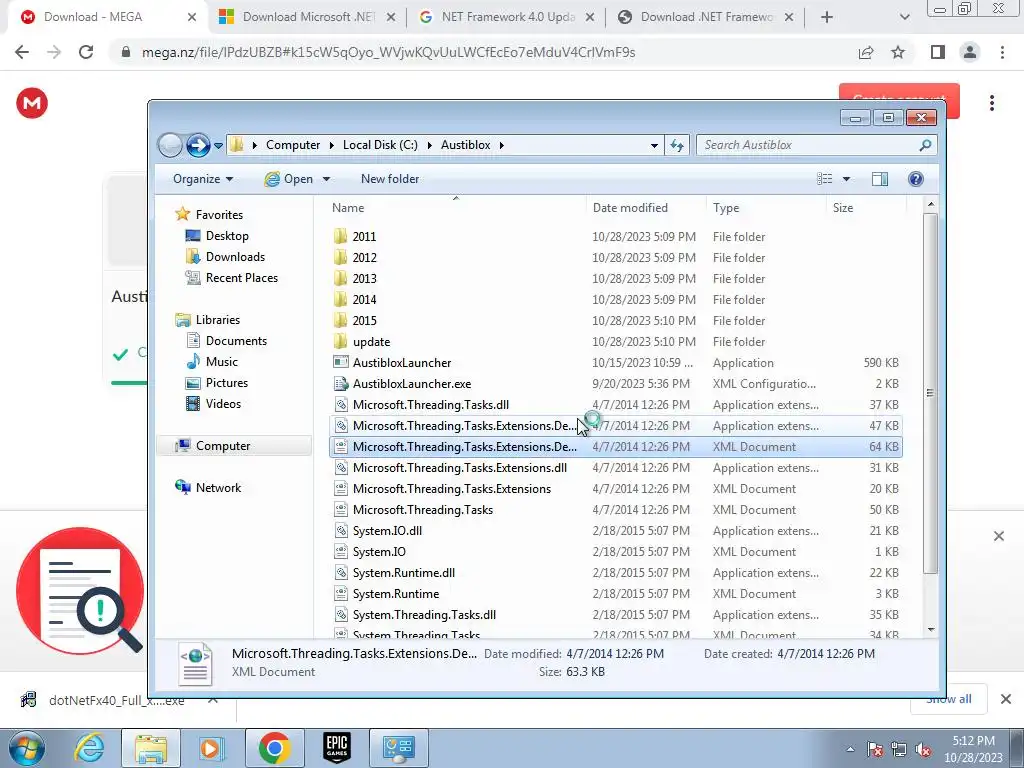
Task: Create a New folder
Action: click(390, 179)
